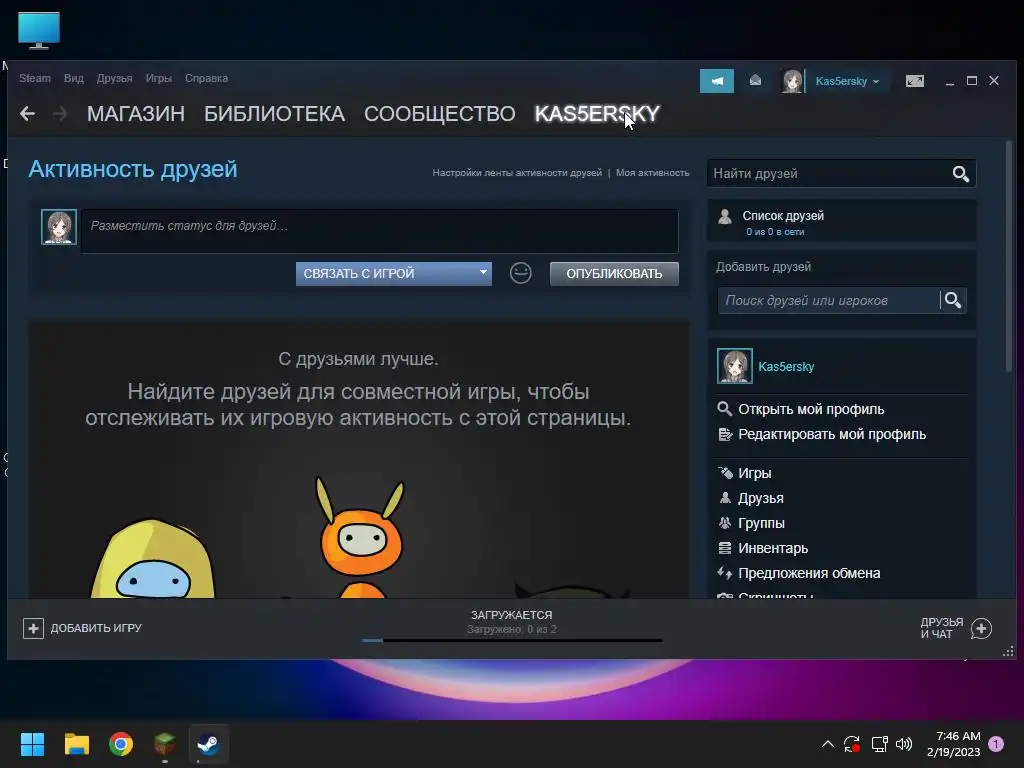The image size is (1024, 768).
Task: Open the Steam inbox envelope icon
Action: (x=755, y=80)
